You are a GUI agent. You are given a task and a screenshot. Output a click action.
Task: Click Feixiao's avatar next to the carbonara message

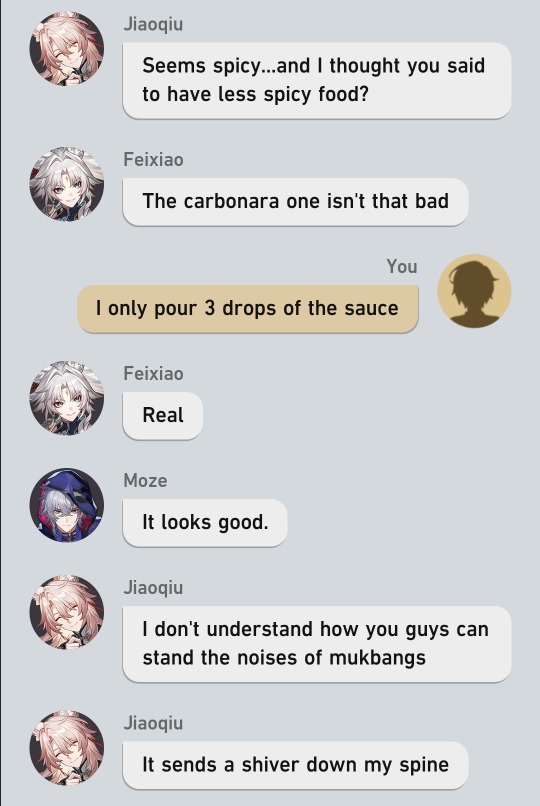[x=67, y=185]
